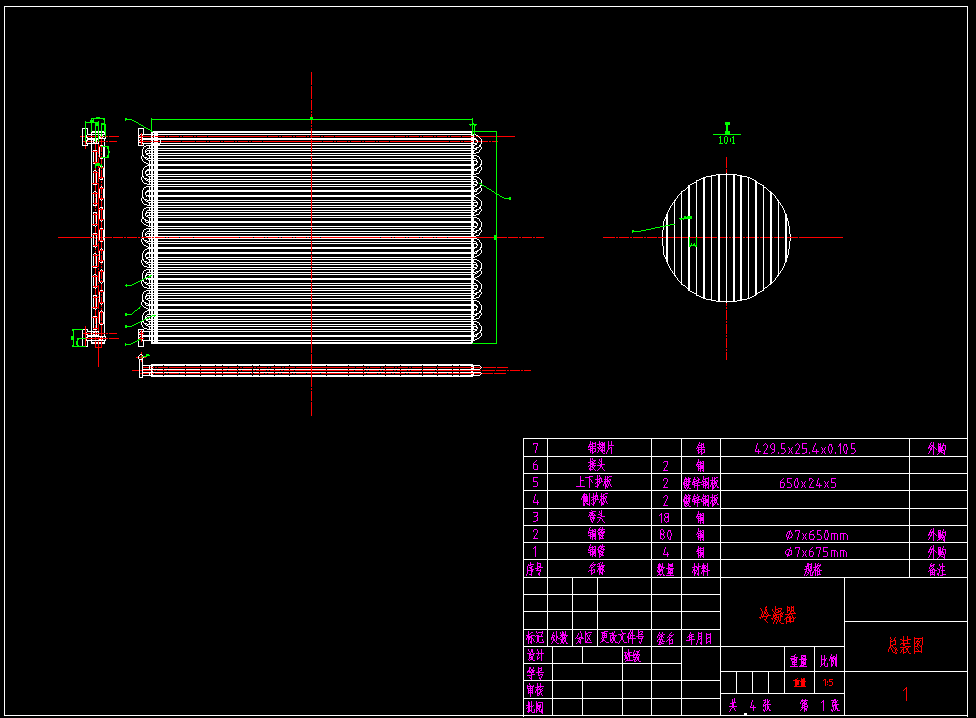Screen dimensions: 976x718
Task: Select the φ7x650mm specification text
Action: click(817, 535)
